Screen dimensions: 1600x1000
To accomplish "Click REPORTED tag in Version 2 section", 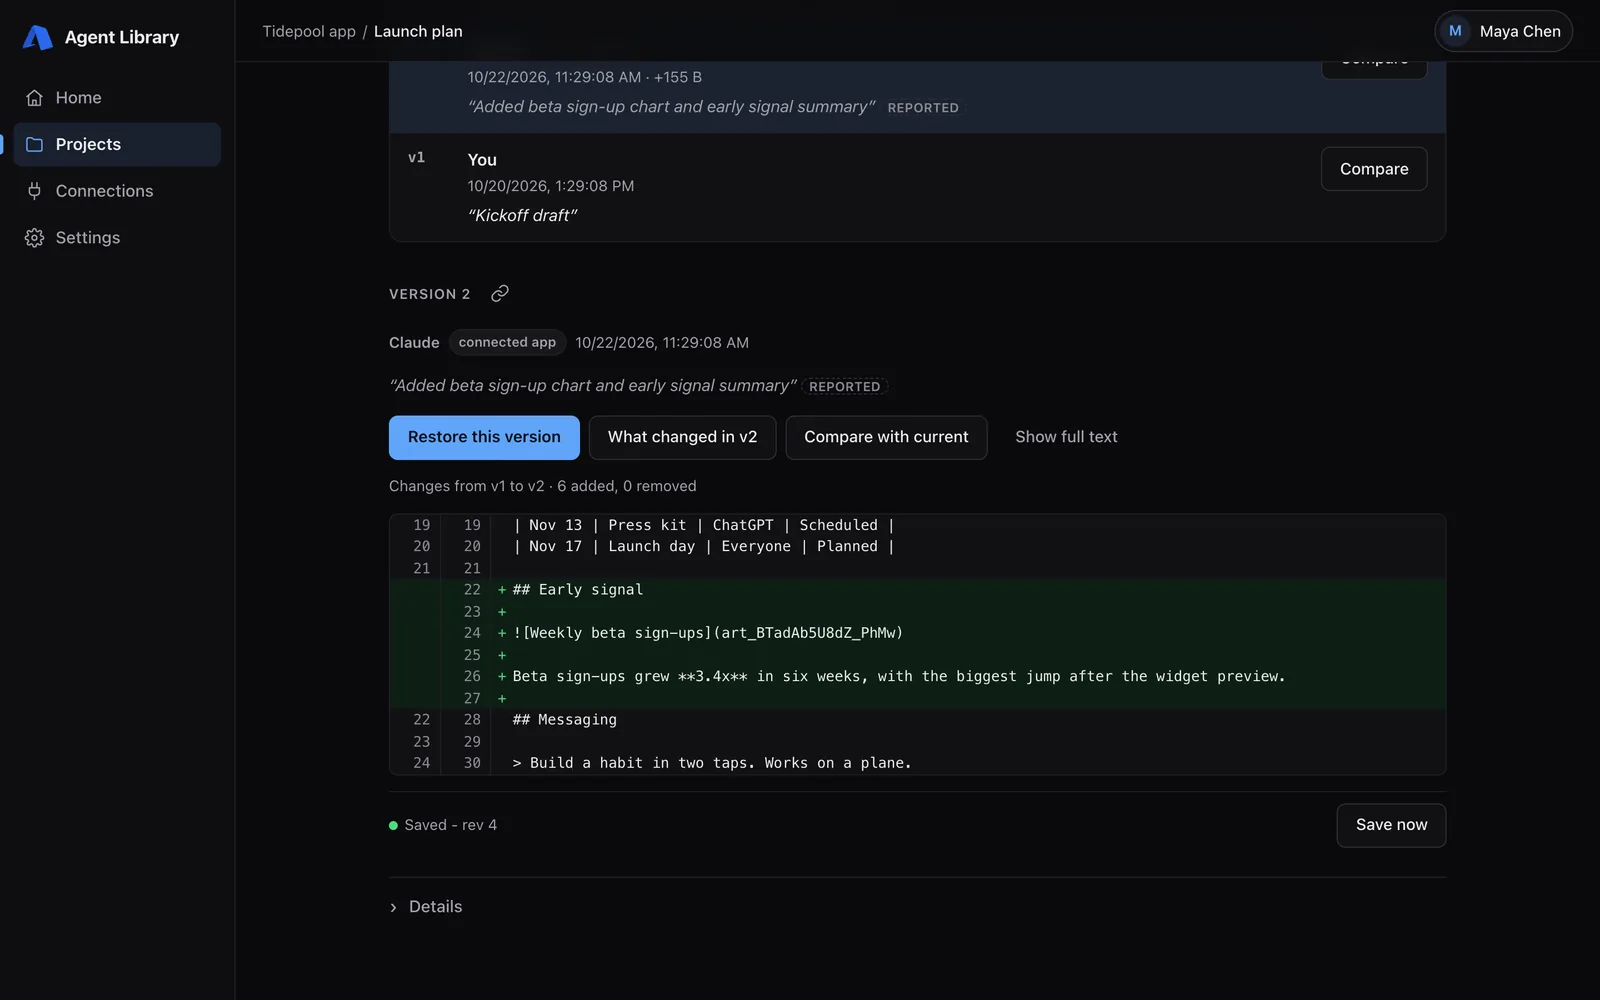I will click(845, 386).
